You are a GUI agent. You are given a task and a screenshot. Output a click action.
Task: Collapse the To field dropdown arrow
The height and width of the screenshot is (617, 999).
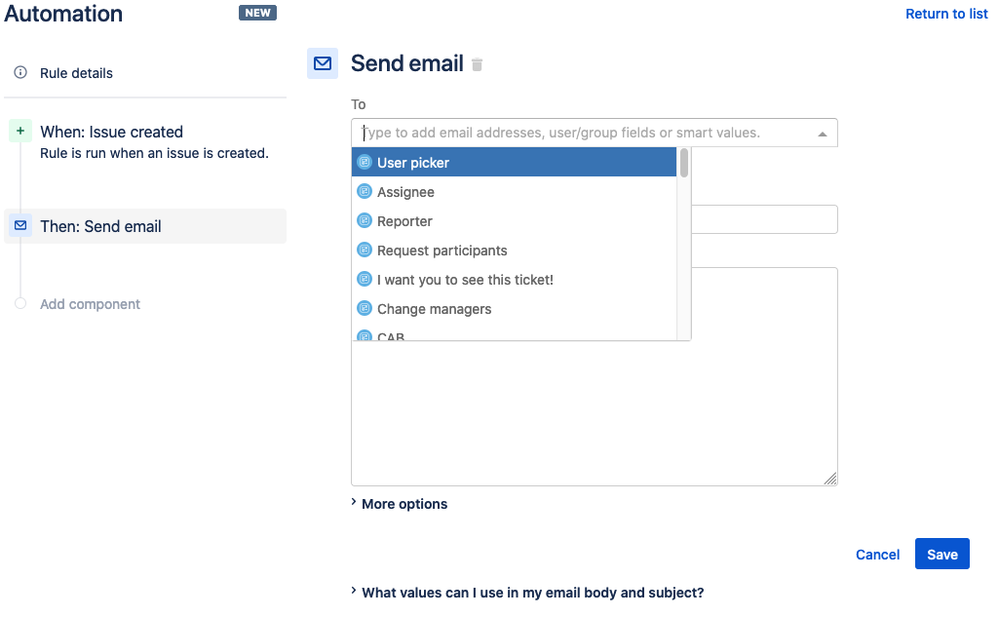click(822, 133)
